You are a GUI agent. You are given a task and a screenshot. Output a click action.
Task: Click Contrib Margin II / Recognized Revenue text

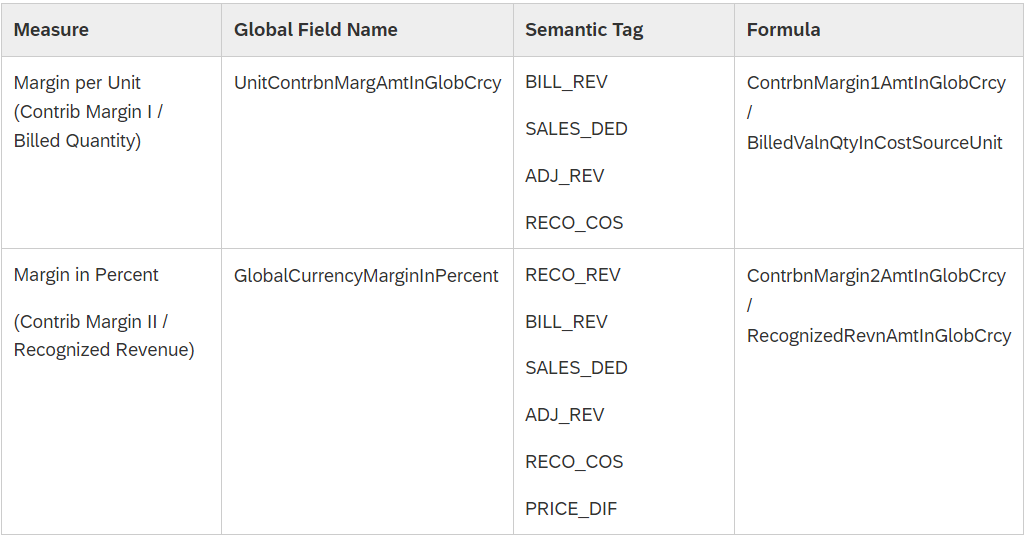tap(104, 336)
